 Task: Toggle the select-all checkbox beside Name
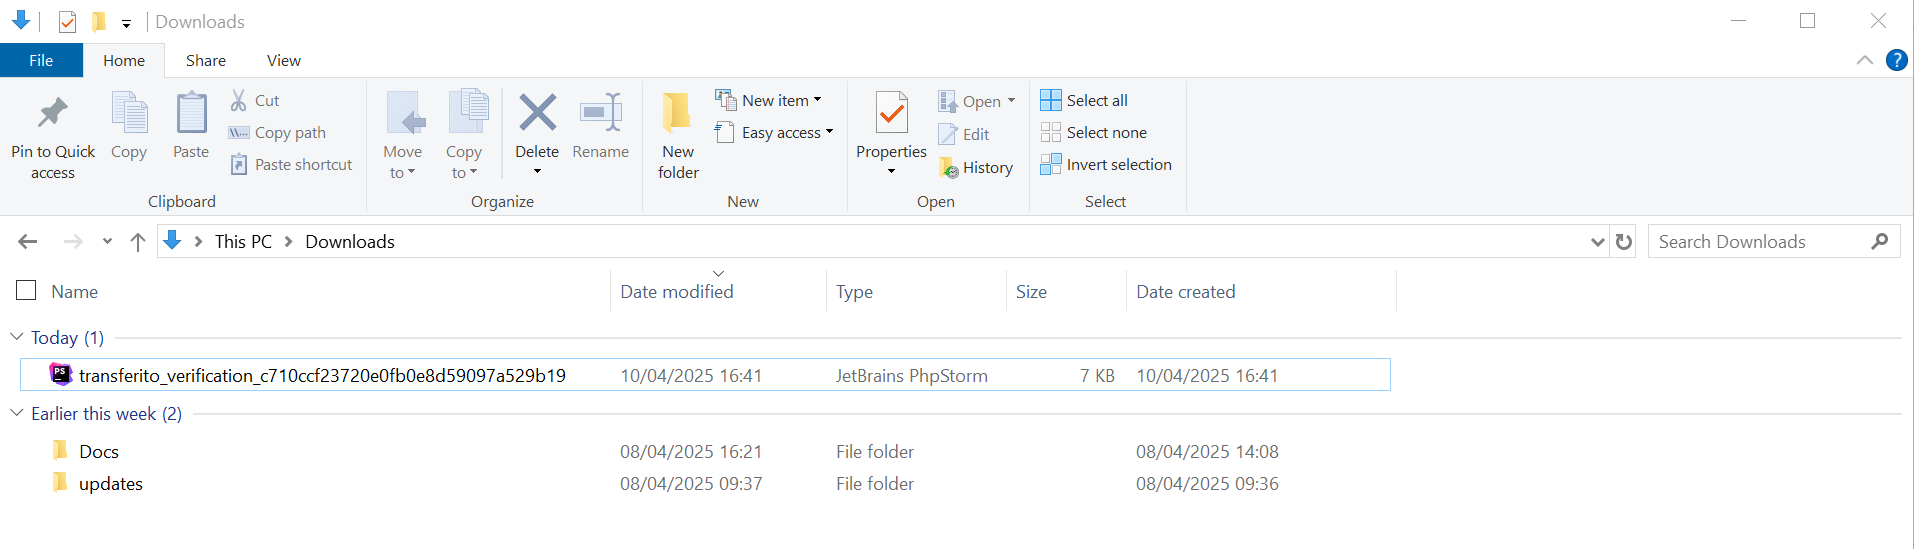[x=27, y=290]
